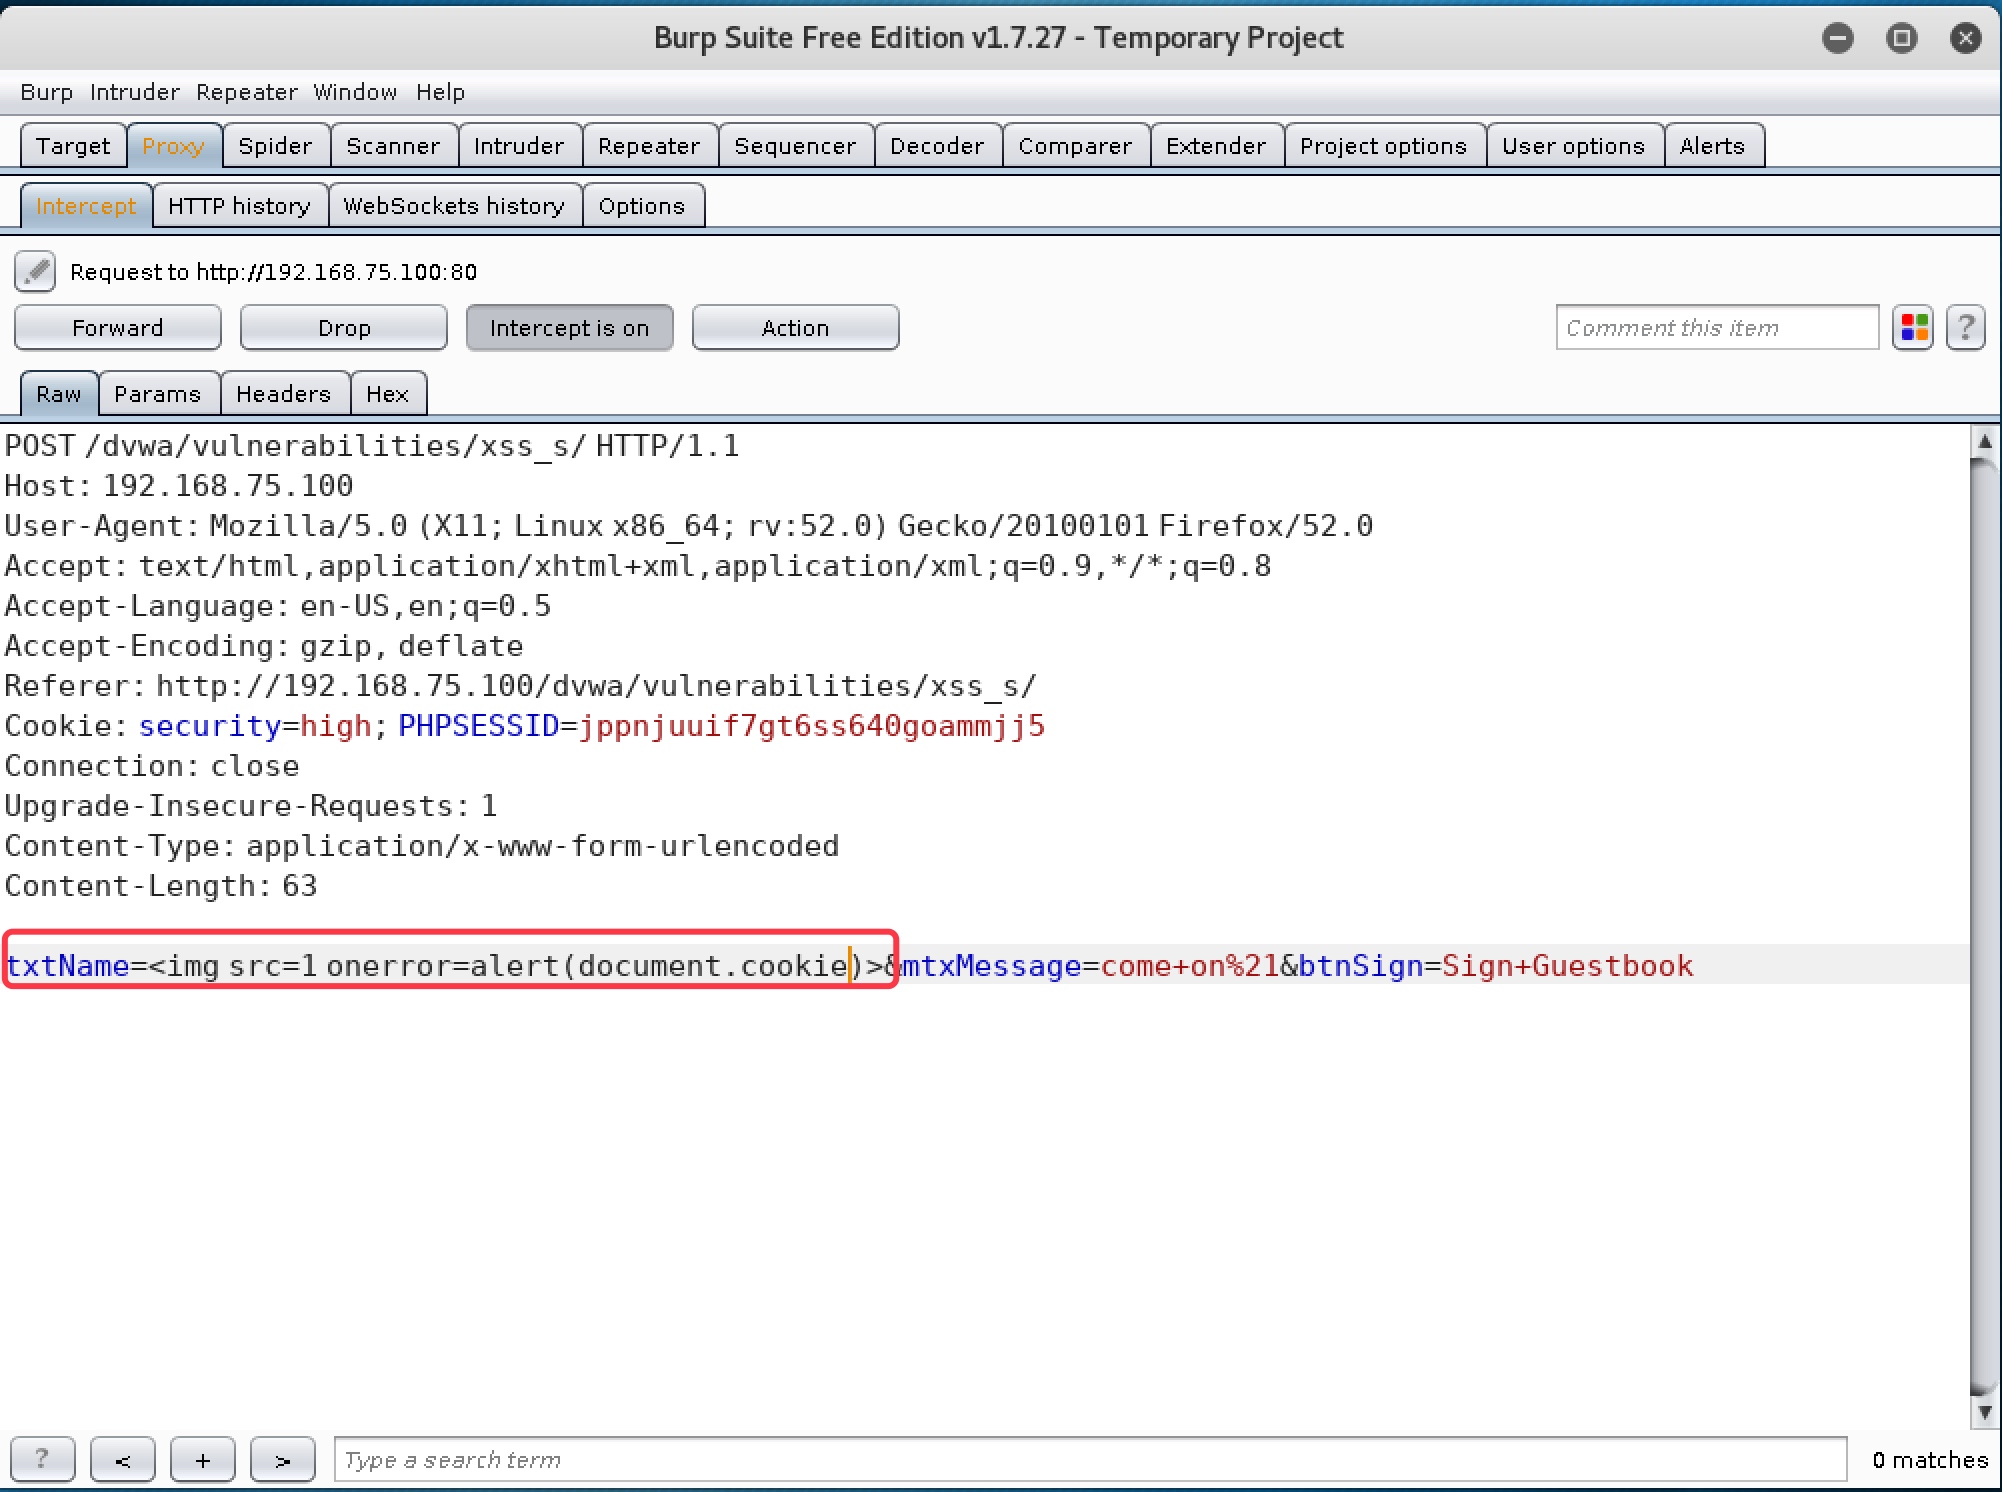Click the help question mark icon near comment
Image resolution: width=2002 pixels, height=1492 pixels.
click(1966, 328)
